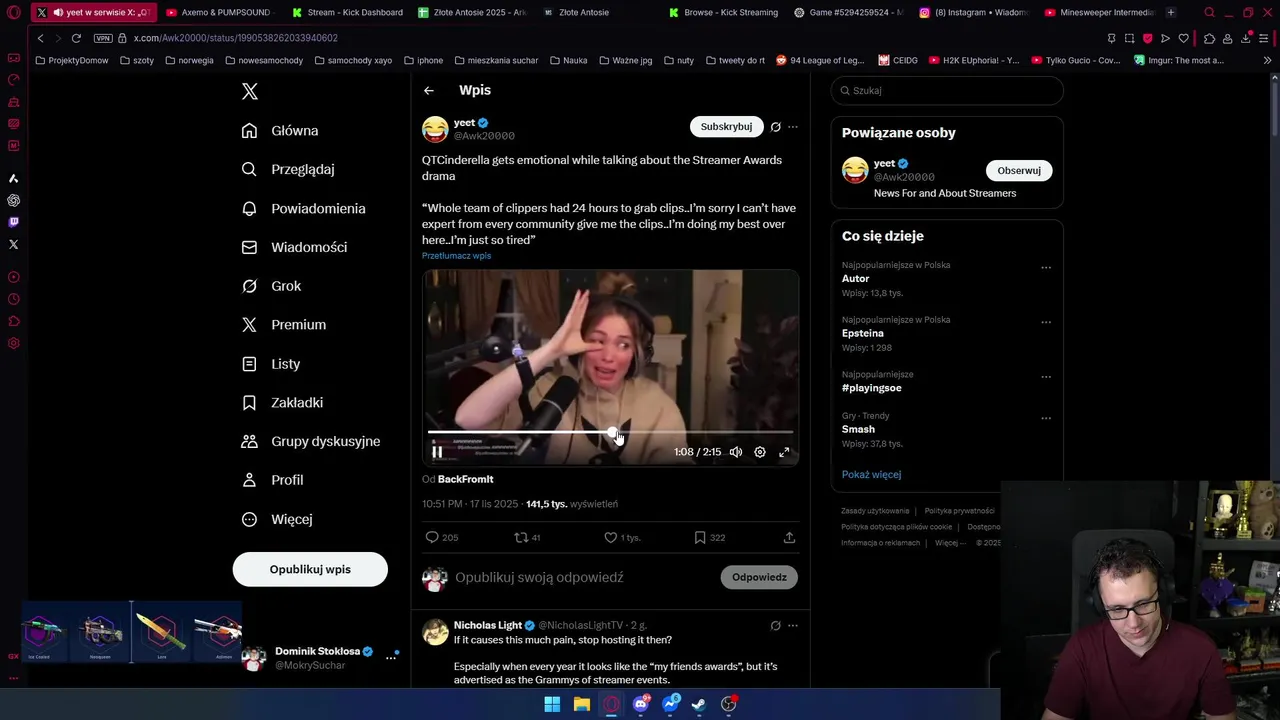Open Powiadomienia notifications
Image resolution: width=1280 pixels, height=720 pixels.
tap(303, 208)
